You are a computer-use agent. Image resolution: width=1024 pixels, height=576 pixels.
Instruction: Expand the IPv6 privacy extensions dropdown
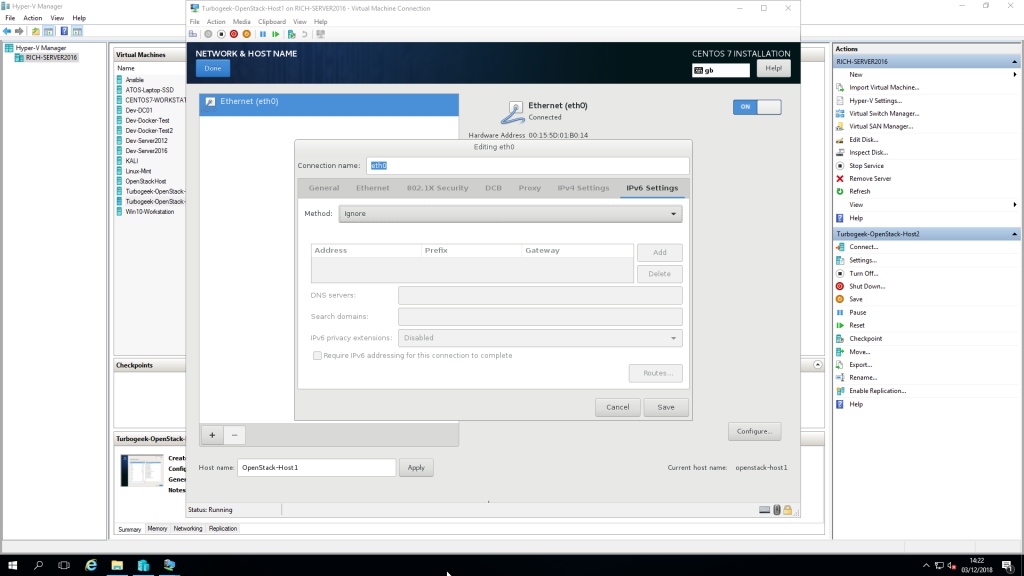click(x=540, y=338)
